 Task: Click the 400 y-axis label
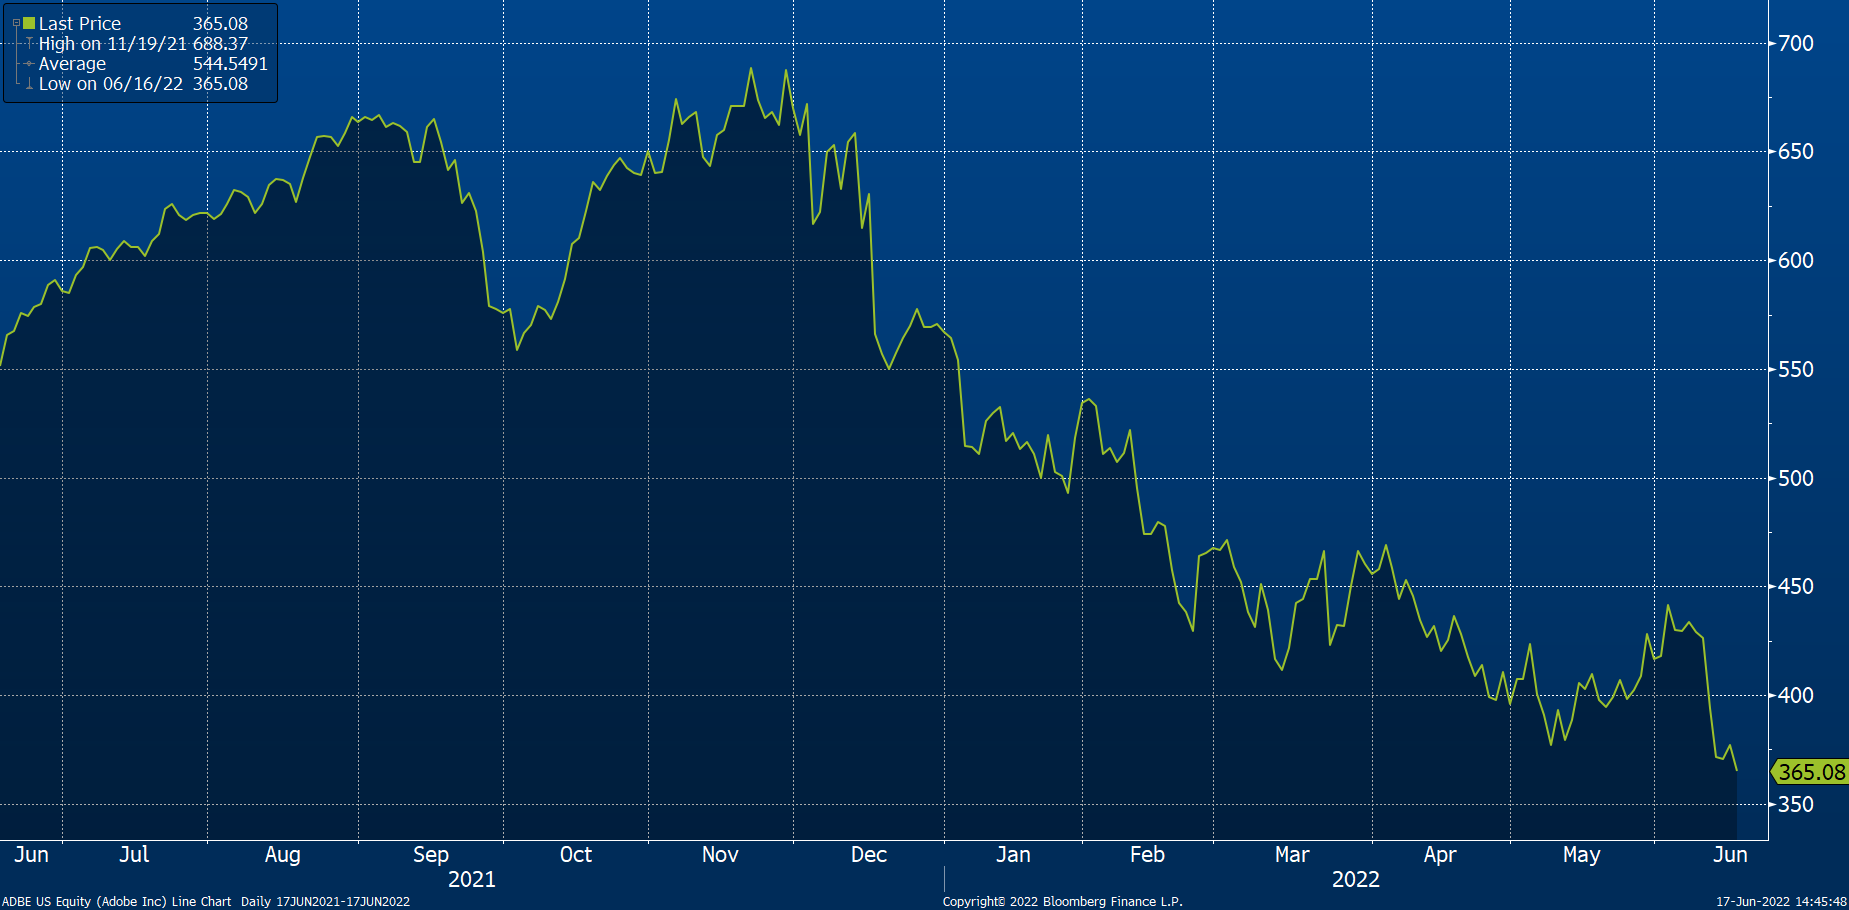tap(1796, 695)
